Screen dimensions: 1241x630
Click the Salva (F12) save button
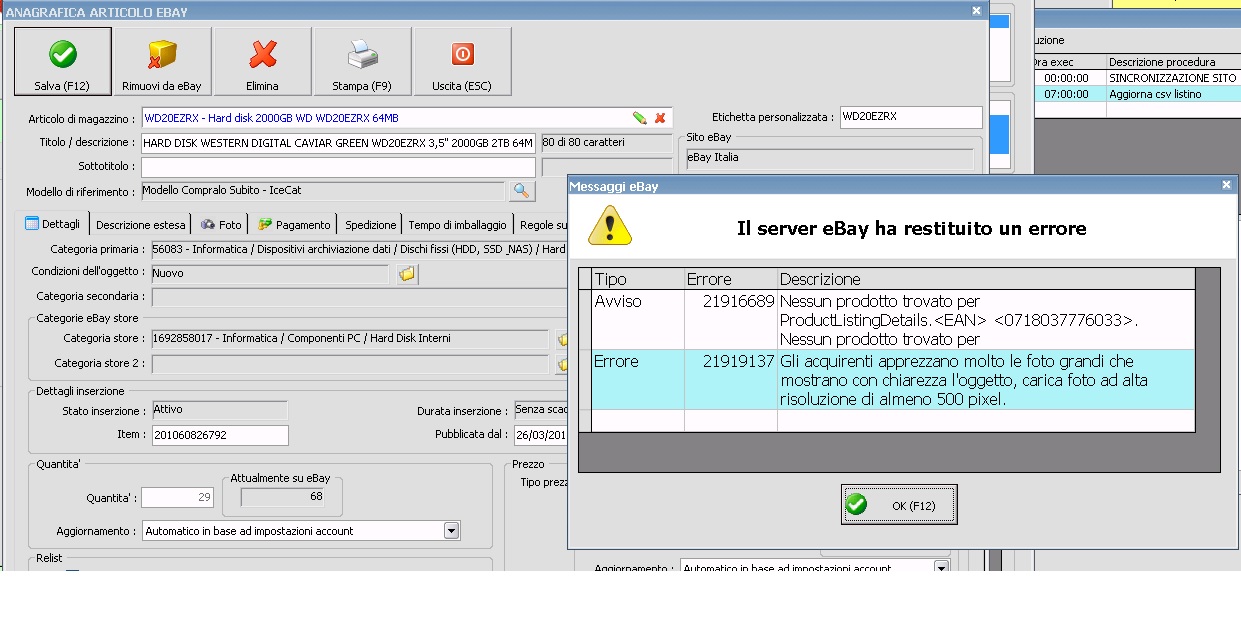click(62, 61)
